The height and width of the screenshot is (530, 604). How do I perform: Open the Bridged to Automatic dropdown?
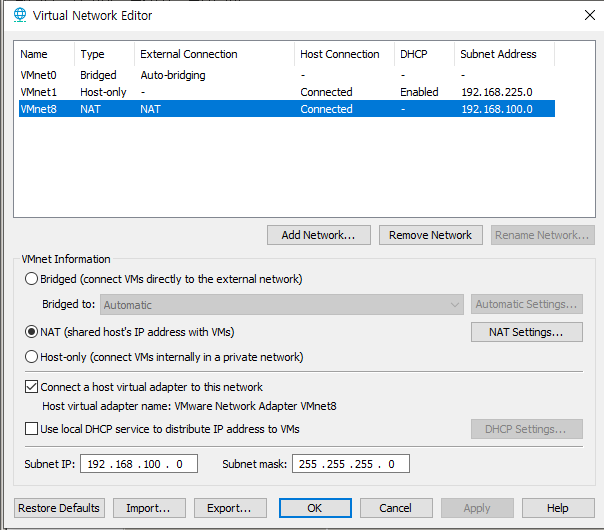[282, 305]
